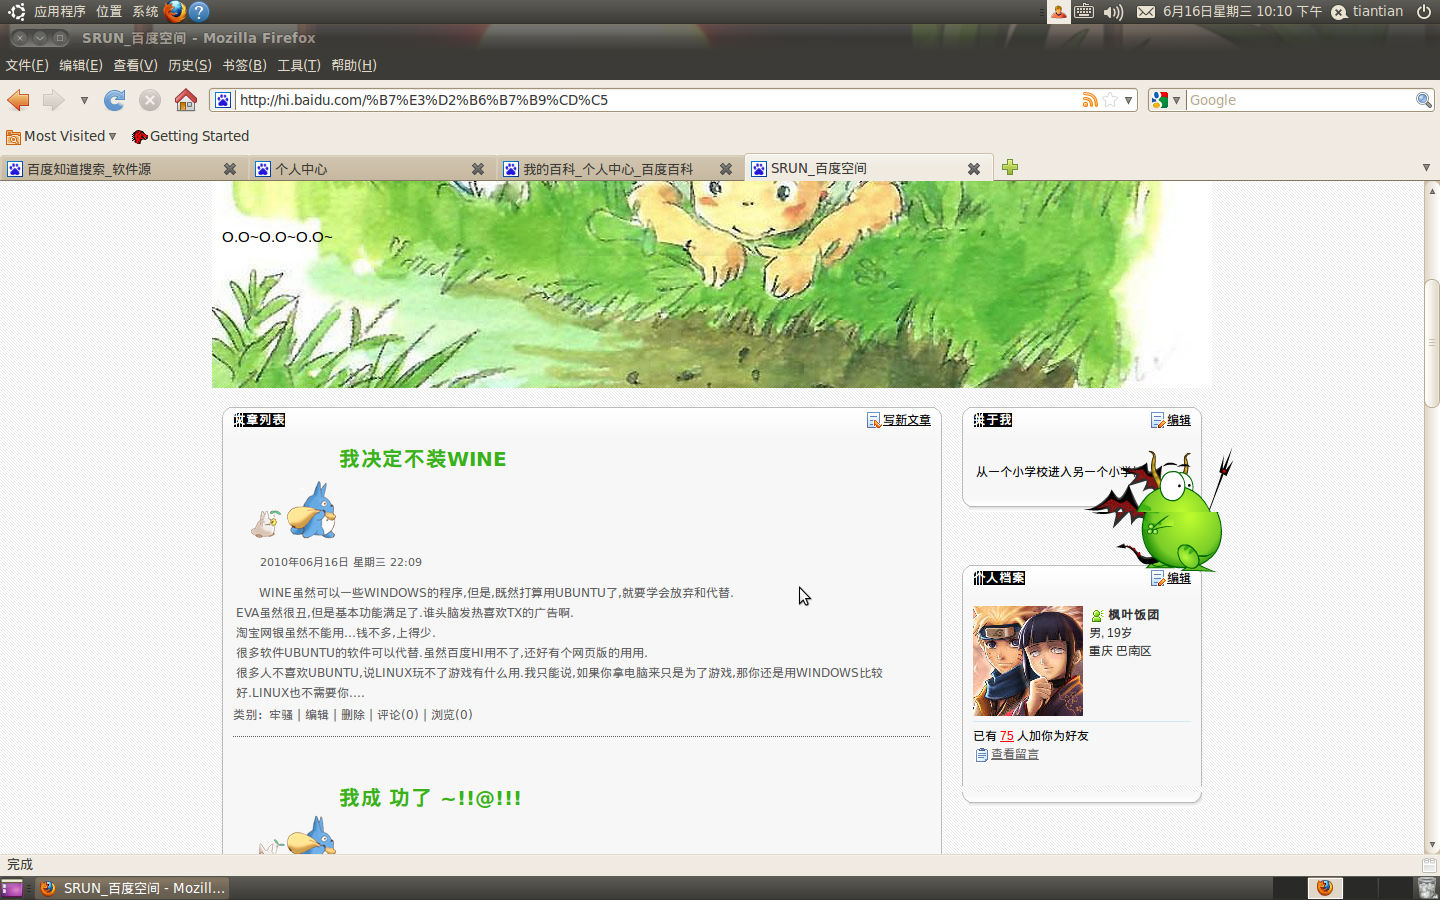Open the Getting Started bookmark
The width and height of the screenshot is (1440, 900).
tap(190, 136)
